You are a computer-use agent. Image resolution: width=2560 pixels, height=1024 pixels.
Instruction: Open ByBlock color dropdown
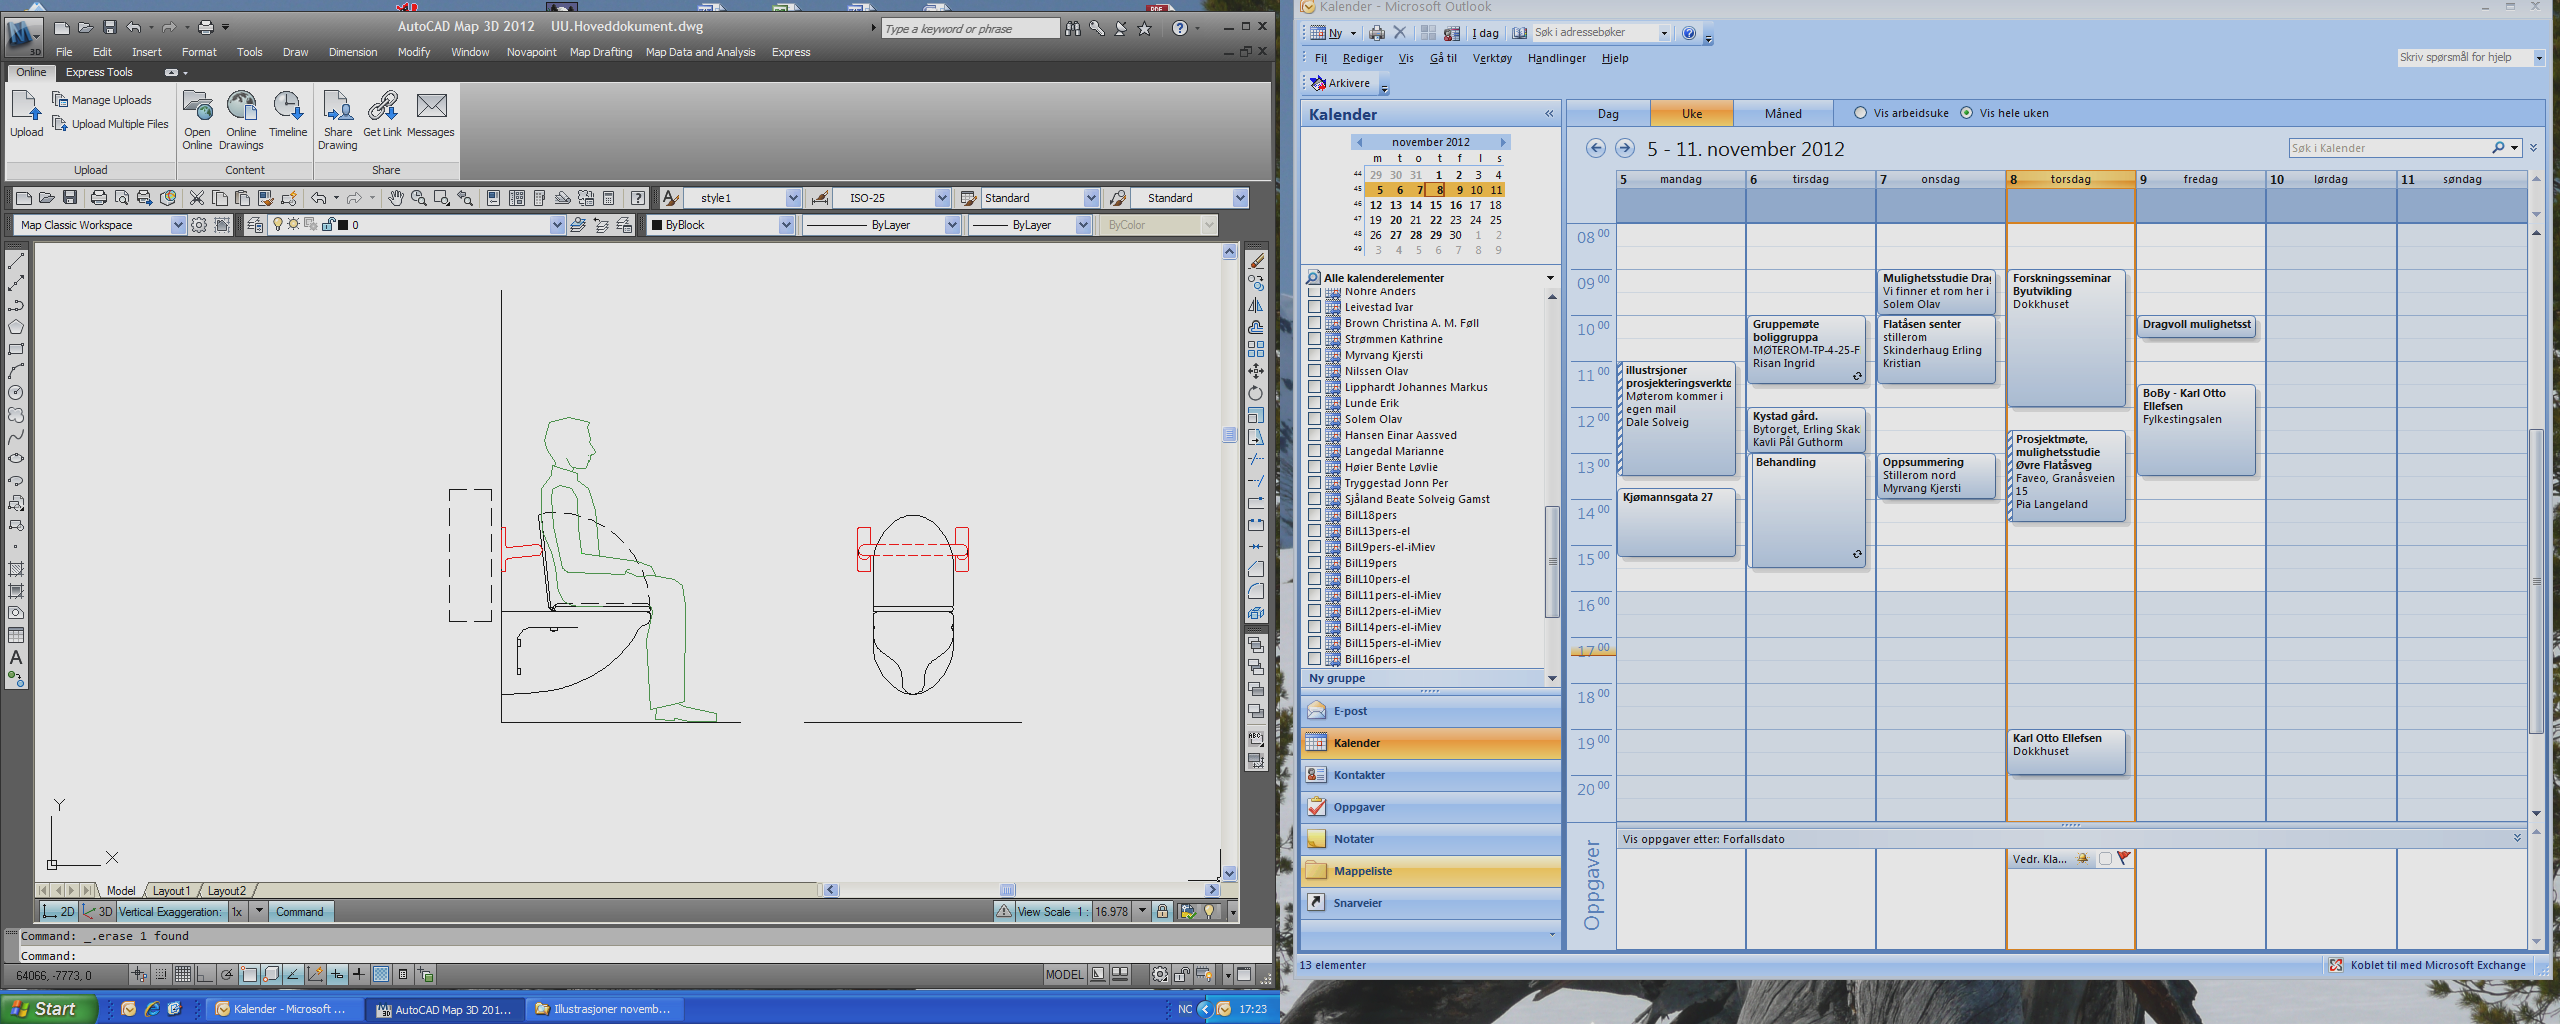[x=786, y=225]
